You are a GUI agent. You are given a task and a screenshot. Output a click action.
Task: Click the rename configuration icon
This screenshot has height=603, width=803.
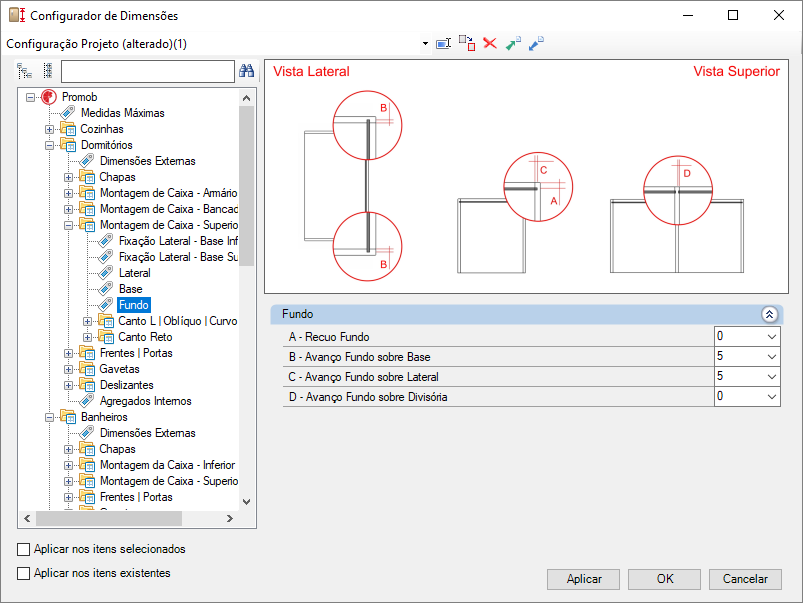[x=444, y=44]
